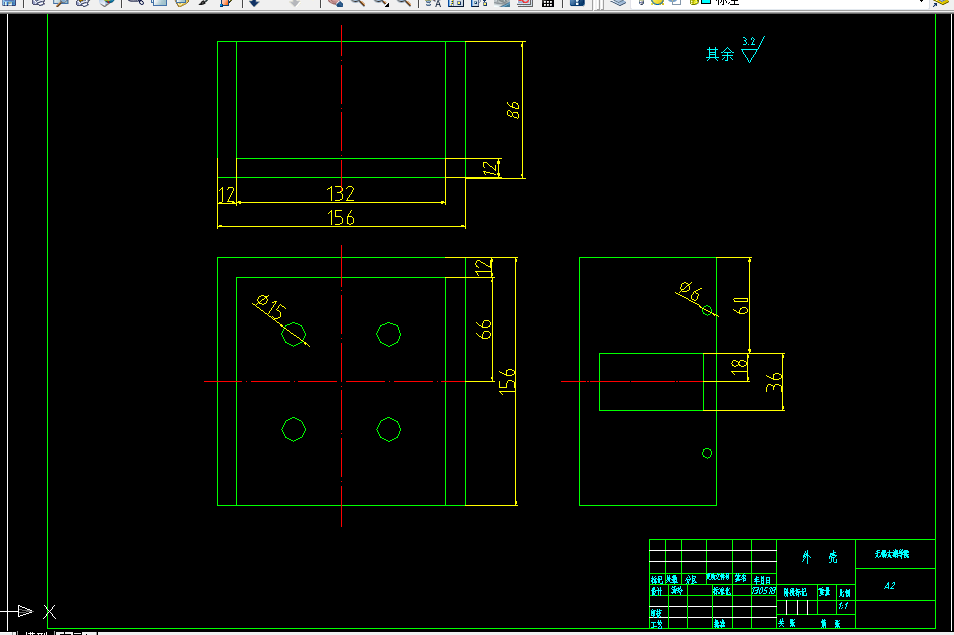
Task: Click the greyed Redo arrow
Action: pyautogui.click(x=294, y=2)
